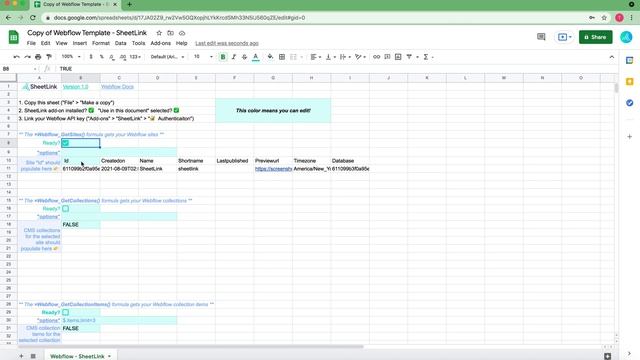Print the spreadsheet
This screenshot has width=640, height=360.
pyautogui.click(x=38, y=57)
